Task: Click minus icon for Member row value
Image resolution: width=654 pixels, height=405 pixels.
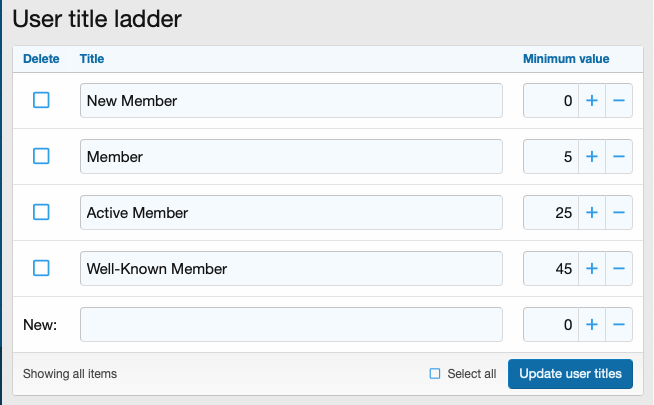Action: point(618,157)
